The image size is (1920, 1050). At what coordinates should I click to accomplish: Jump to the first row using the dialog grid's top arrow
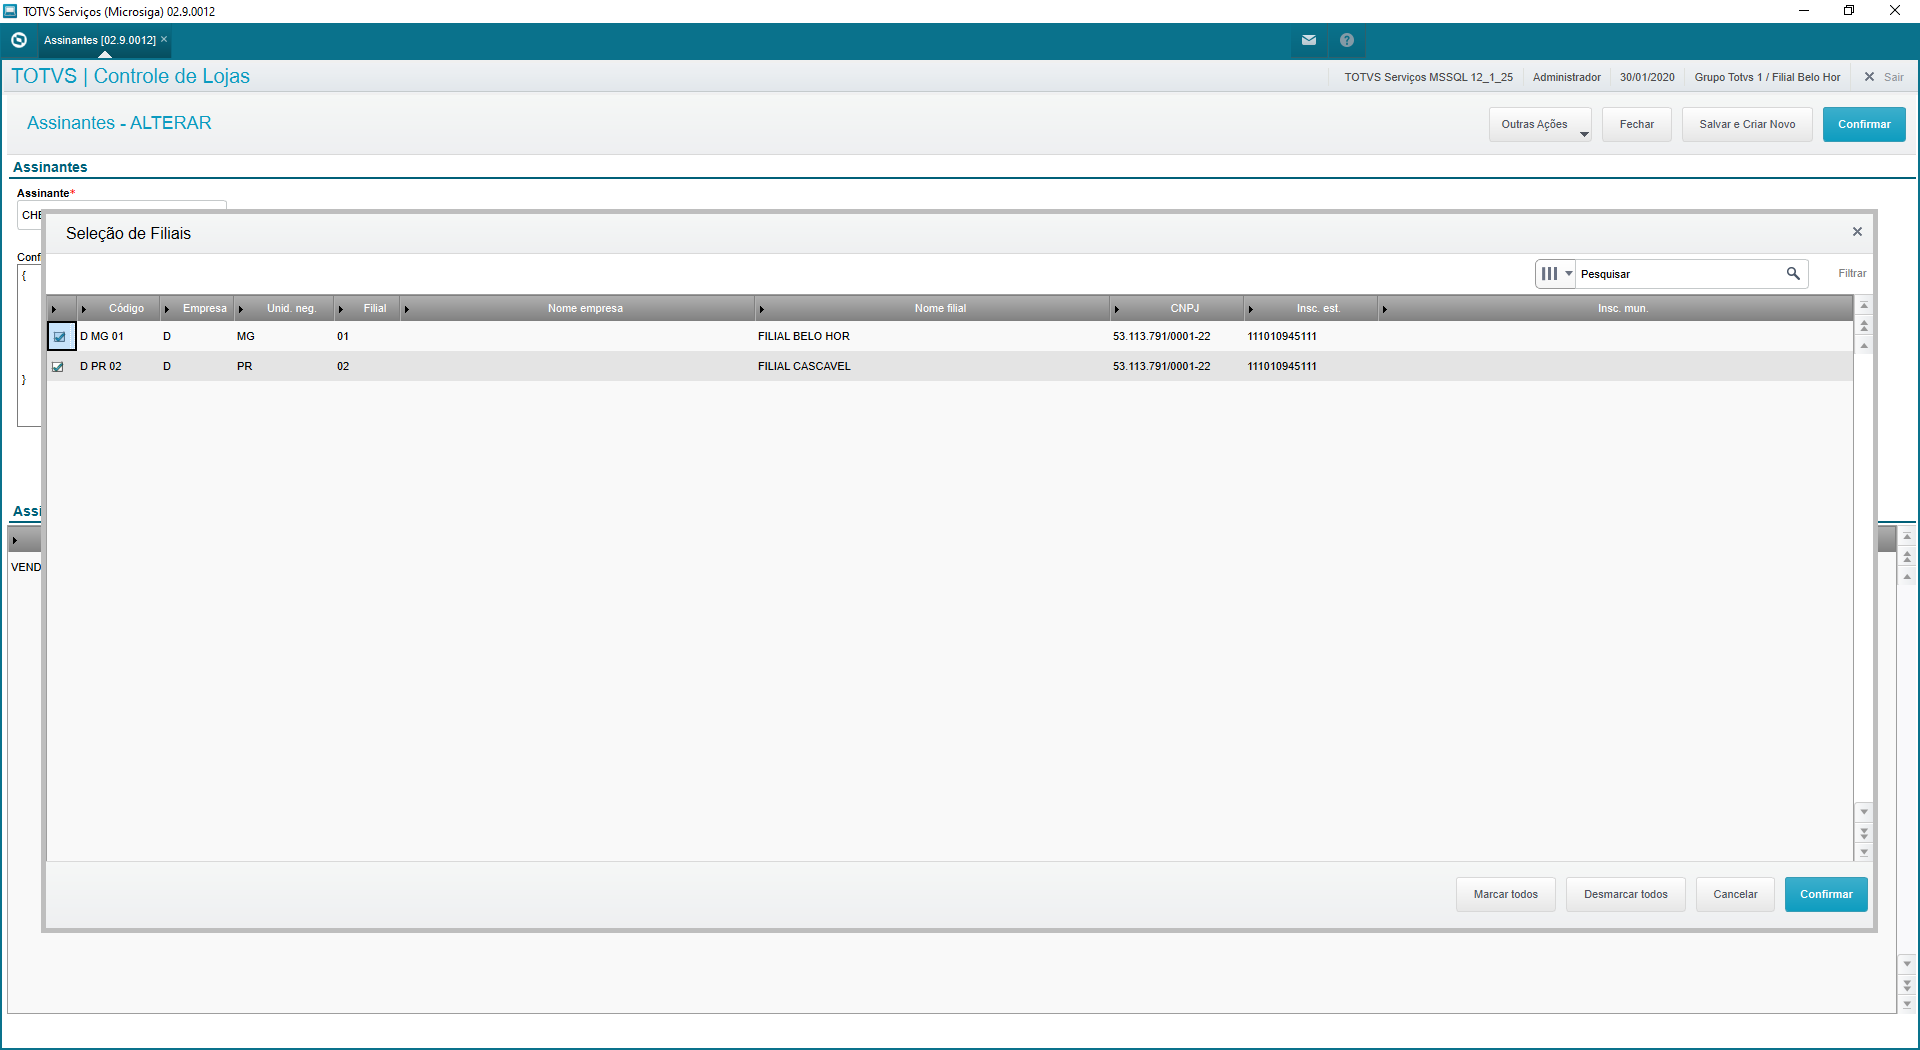click(1864, 305)
